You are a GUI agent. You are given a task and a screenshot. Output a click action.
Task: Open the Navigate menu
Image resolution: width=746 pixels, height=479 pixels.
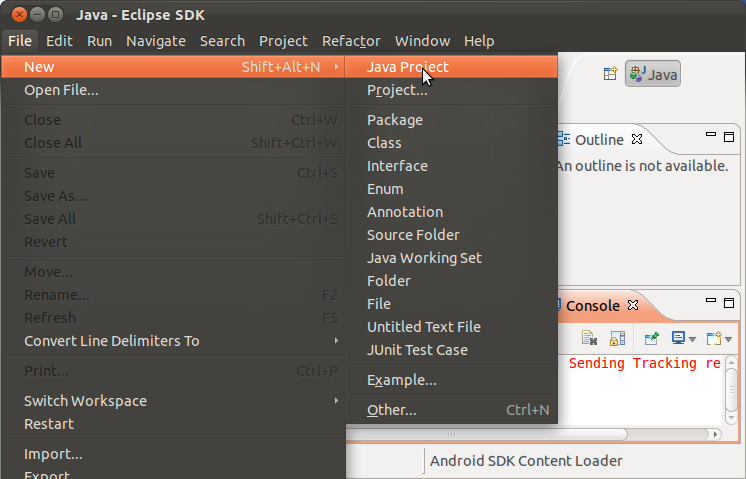point(156,41)
